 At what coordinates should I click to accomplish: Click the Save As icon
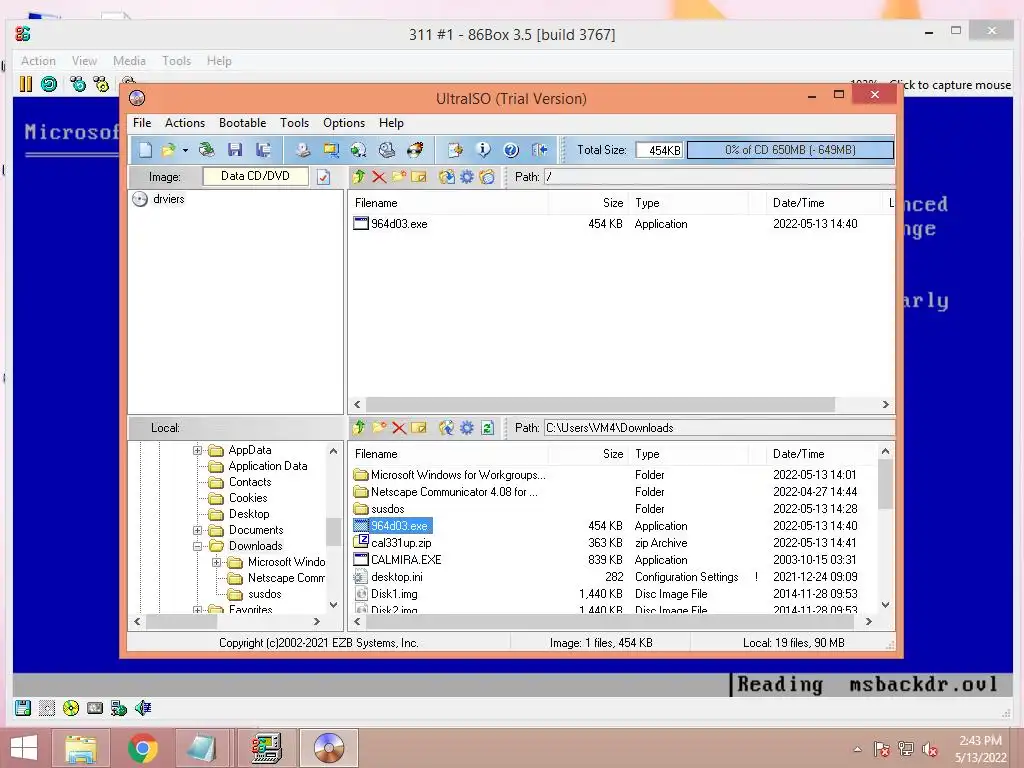pos(263,150)
